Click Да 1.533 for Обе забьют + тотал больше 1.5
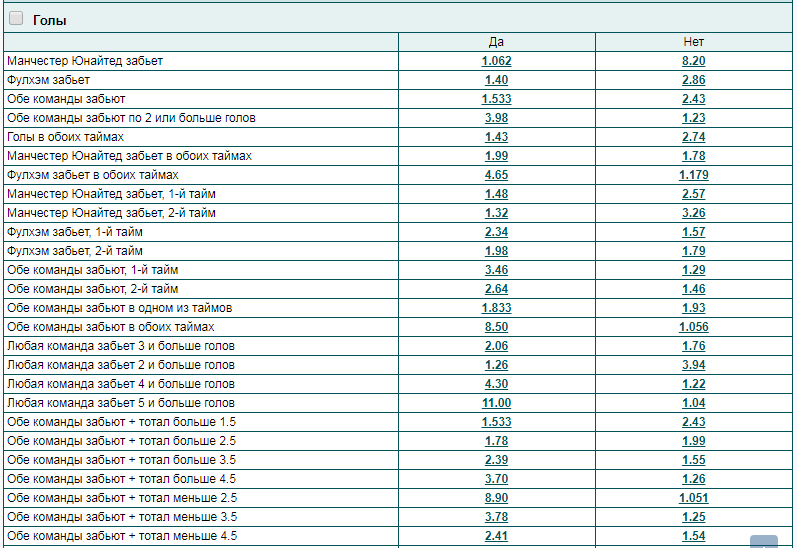 point(496,422)
